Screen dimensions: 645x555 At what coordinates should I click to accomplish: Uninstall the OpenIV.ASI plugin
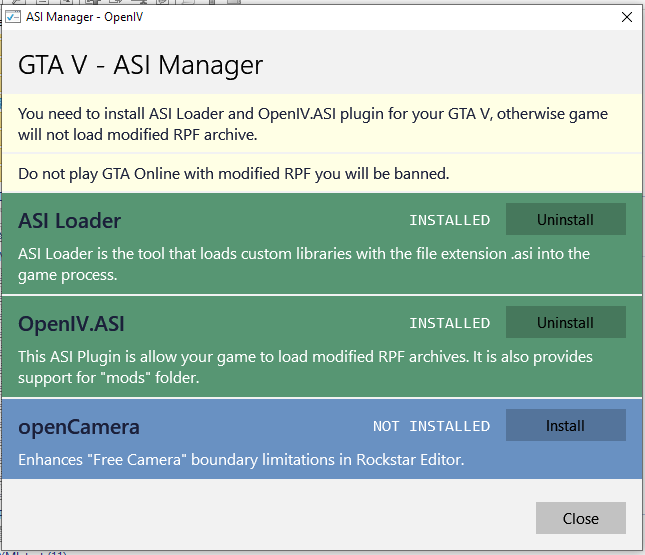point(565,323)
